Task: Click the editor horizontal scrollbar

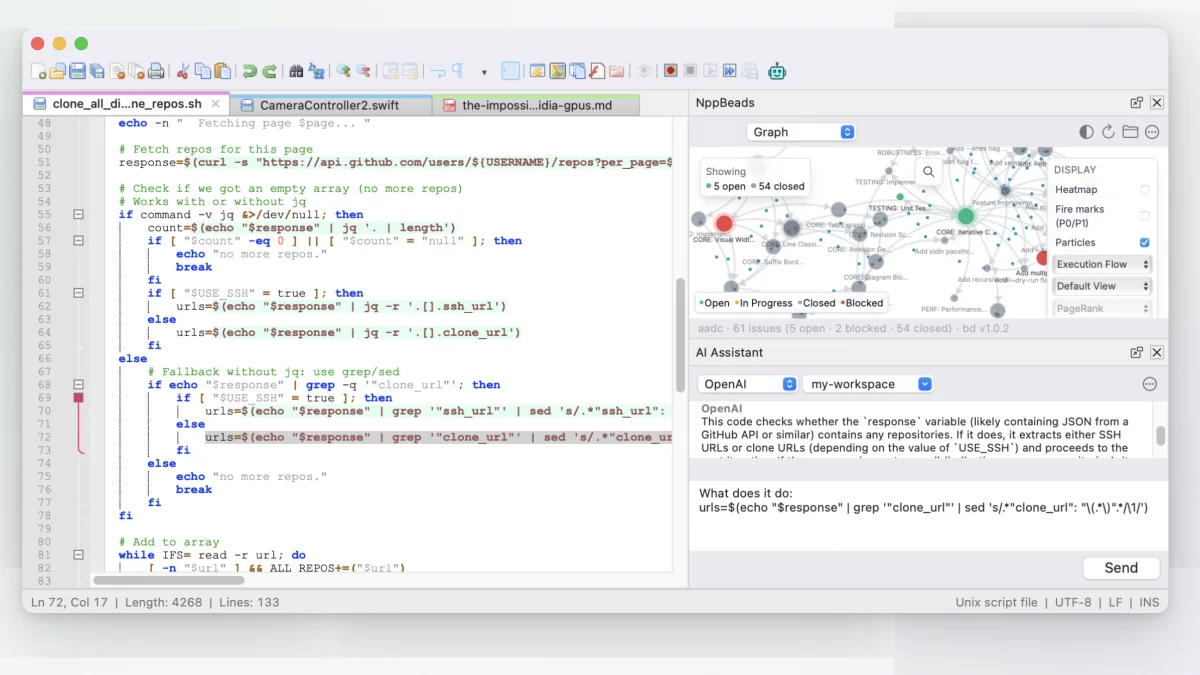Action: coord(168,579)
